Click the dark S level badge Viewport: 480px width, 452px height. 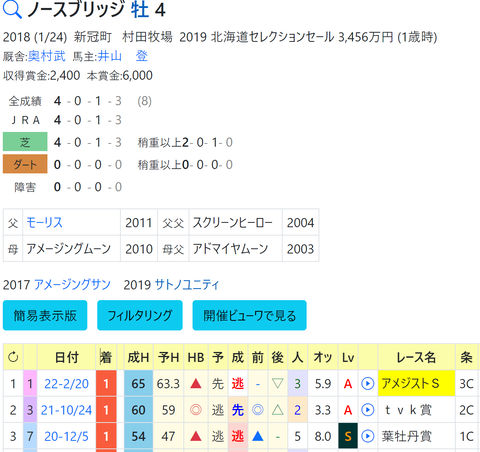[x=348, y=436]
